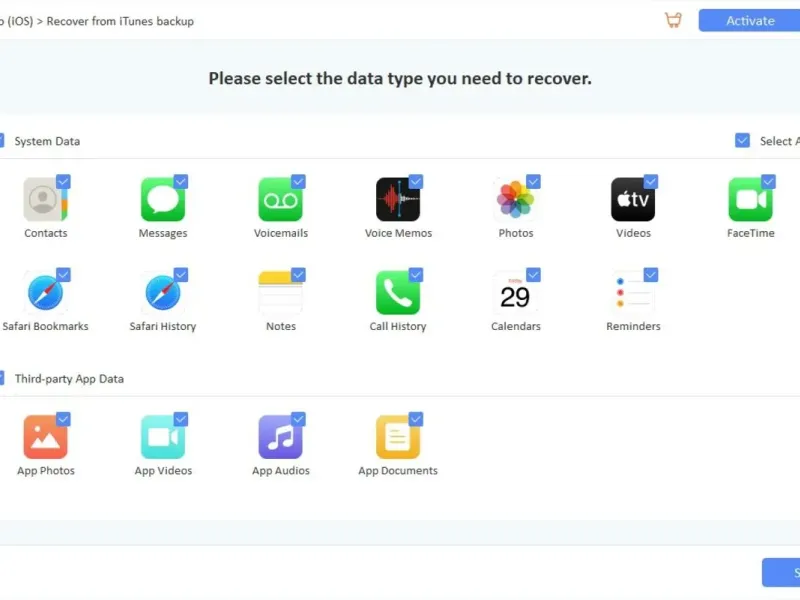Screen dimensions: 800x600
Task: Click the Safari History compass icon
Action: (x=163, y=293)
